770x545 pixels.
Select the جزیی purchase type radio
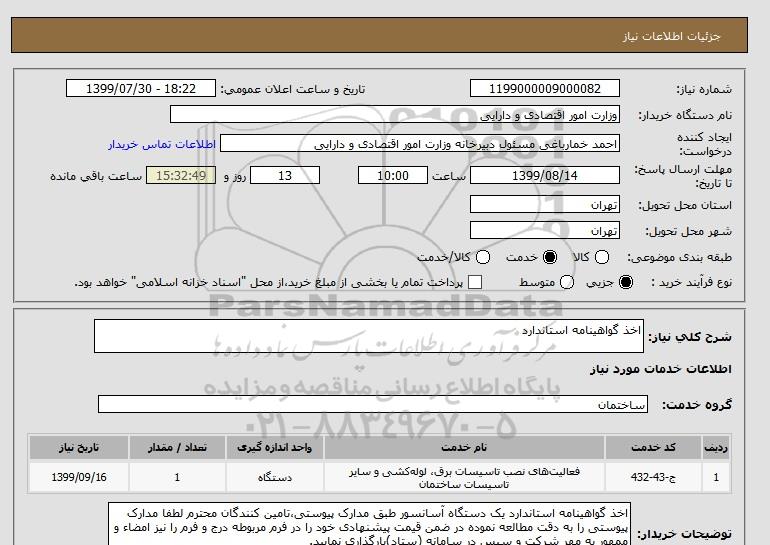(626, 282)
